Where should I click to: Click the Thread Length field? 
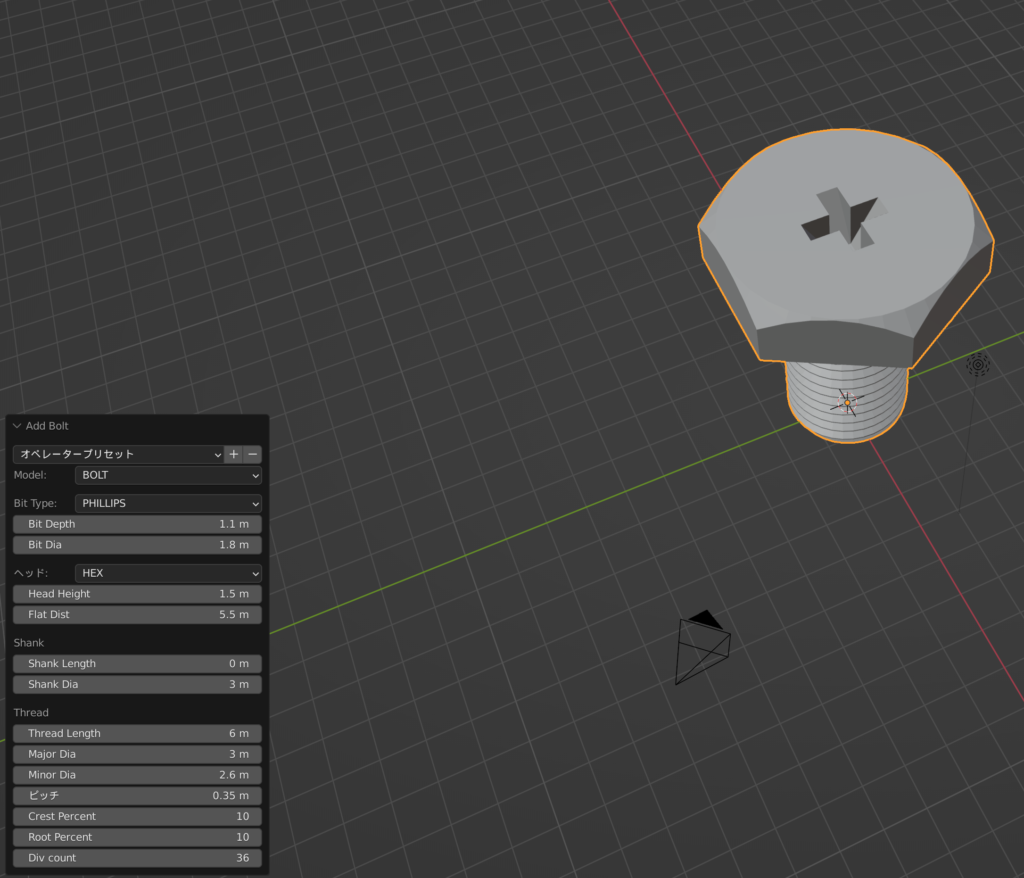(x=138, y=733)
